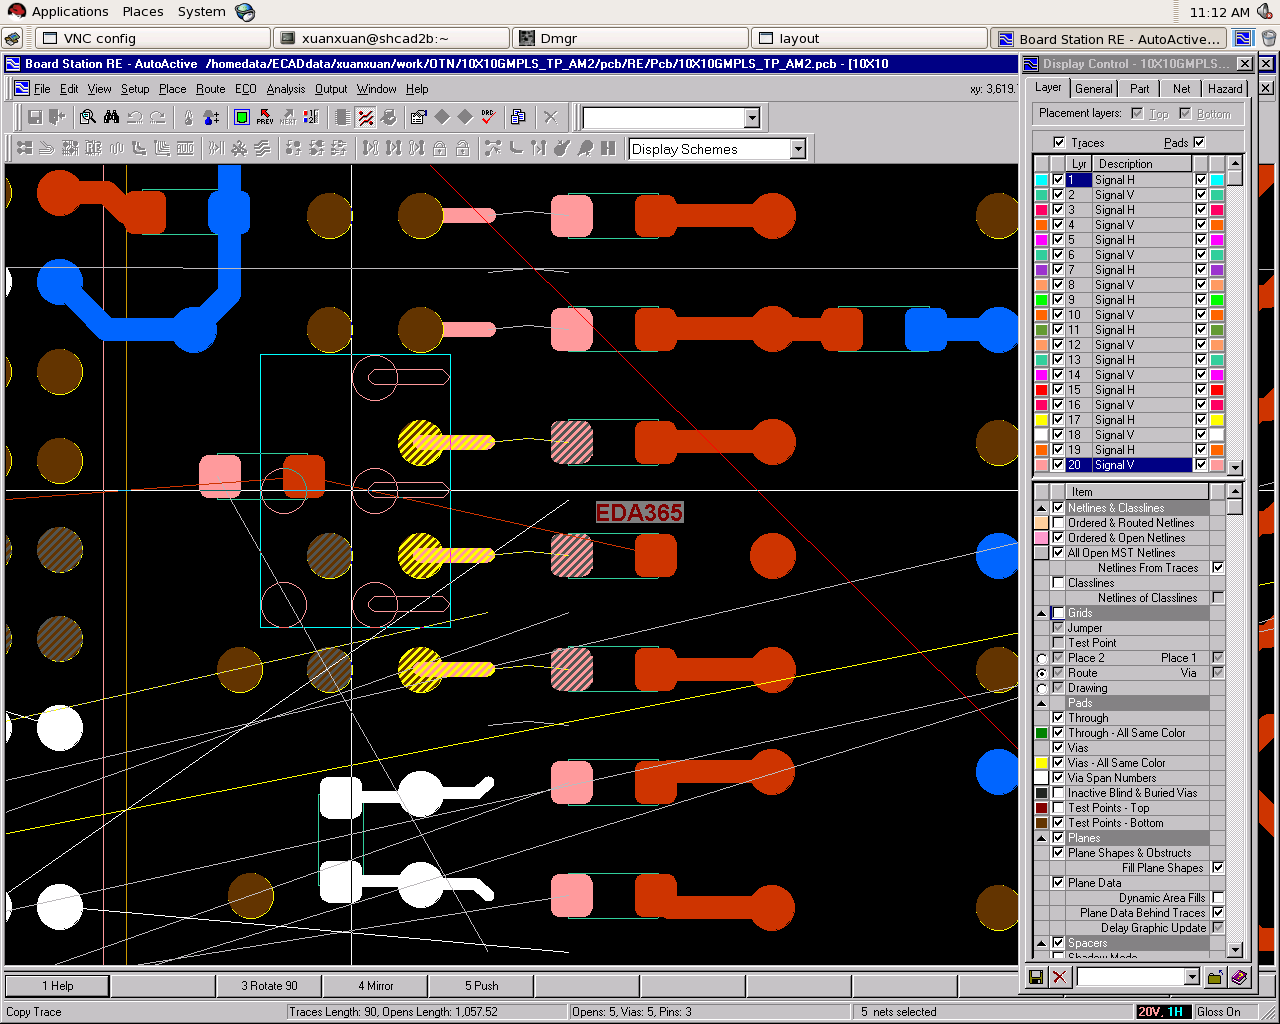Collapse the Pads section arrow
The image size is (1280, 1024).
tap(1041, 703)
